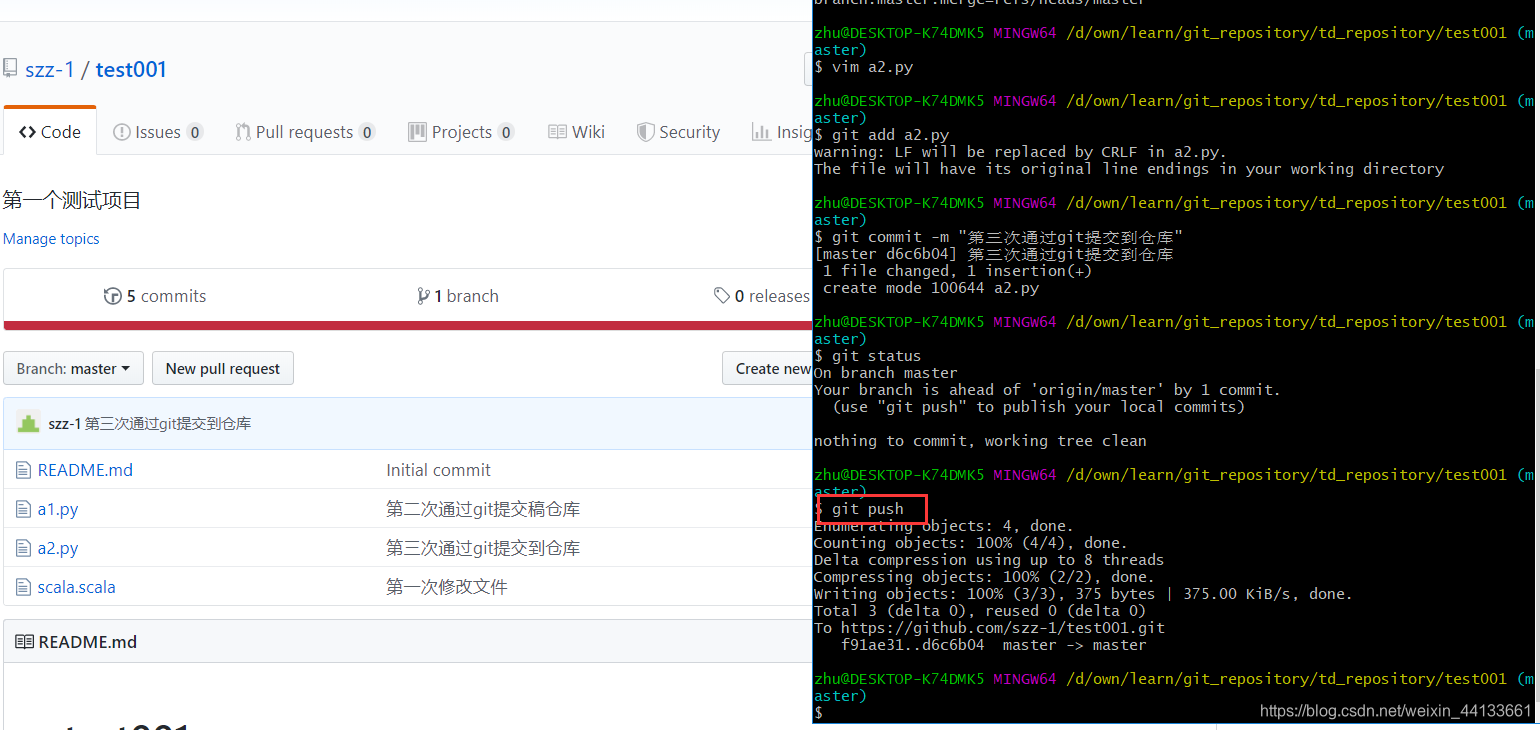Image resolution: width=1540 pixels, height=730 pixels.
Task: Click the Insights graph icon
Action: tap(760, 132)
